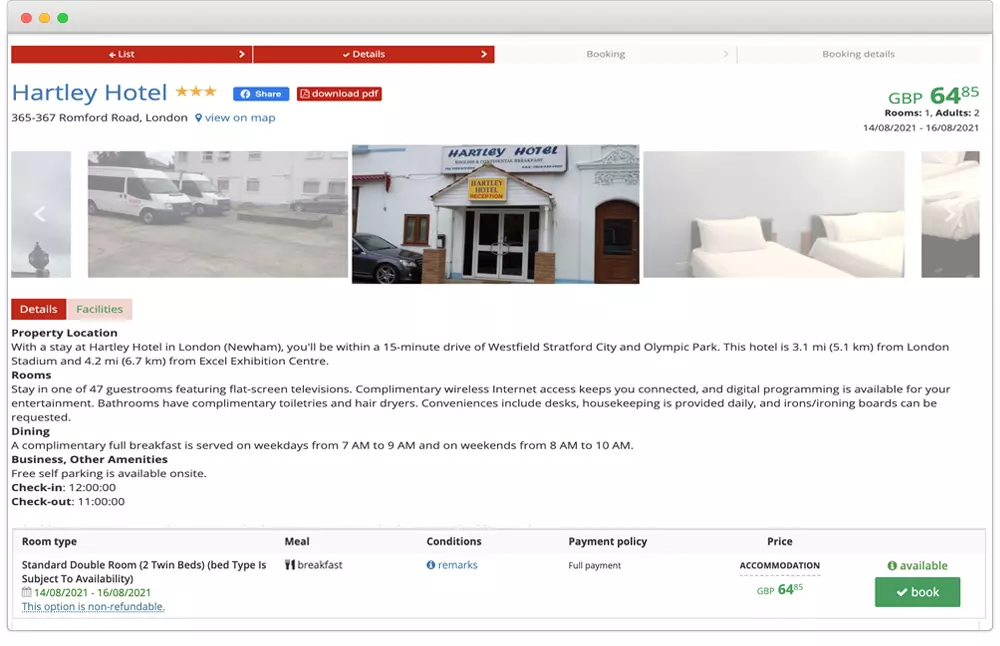Click the three-star hotel rating
The image size is (1000, 646).
pyautogui.click(x=196, y=92)
